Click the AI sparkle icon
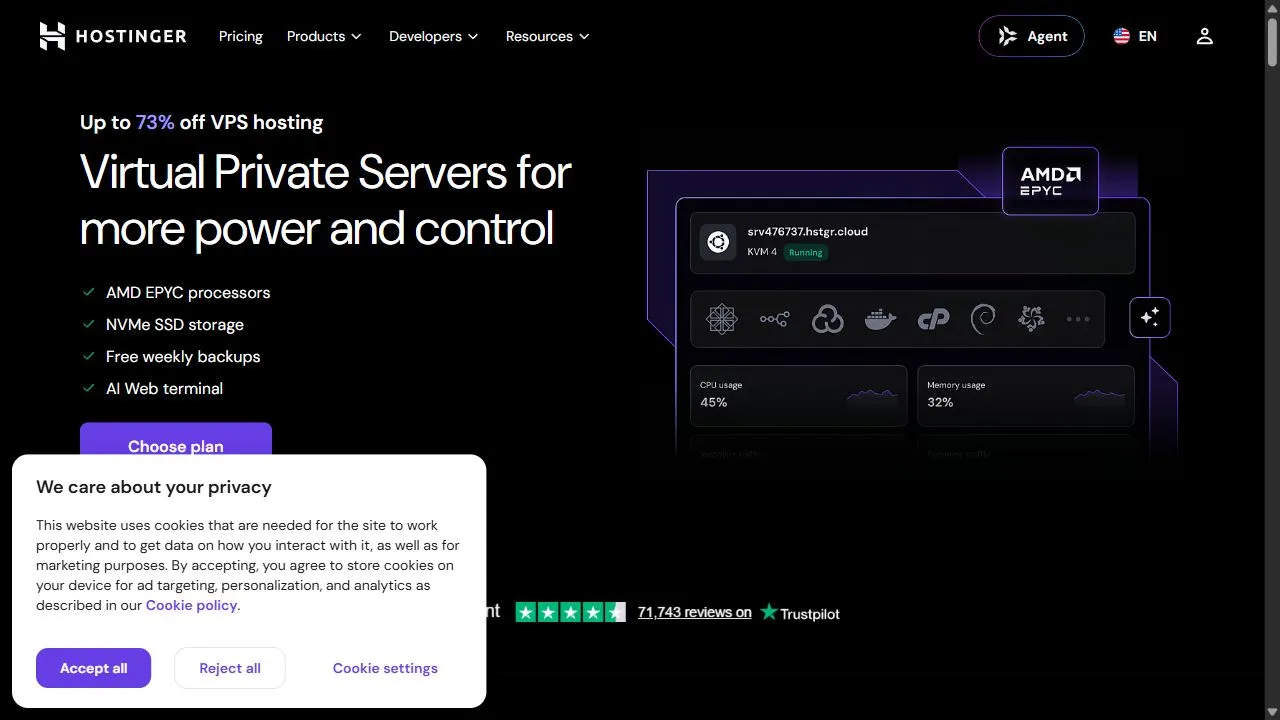 tap(1150, 317)
